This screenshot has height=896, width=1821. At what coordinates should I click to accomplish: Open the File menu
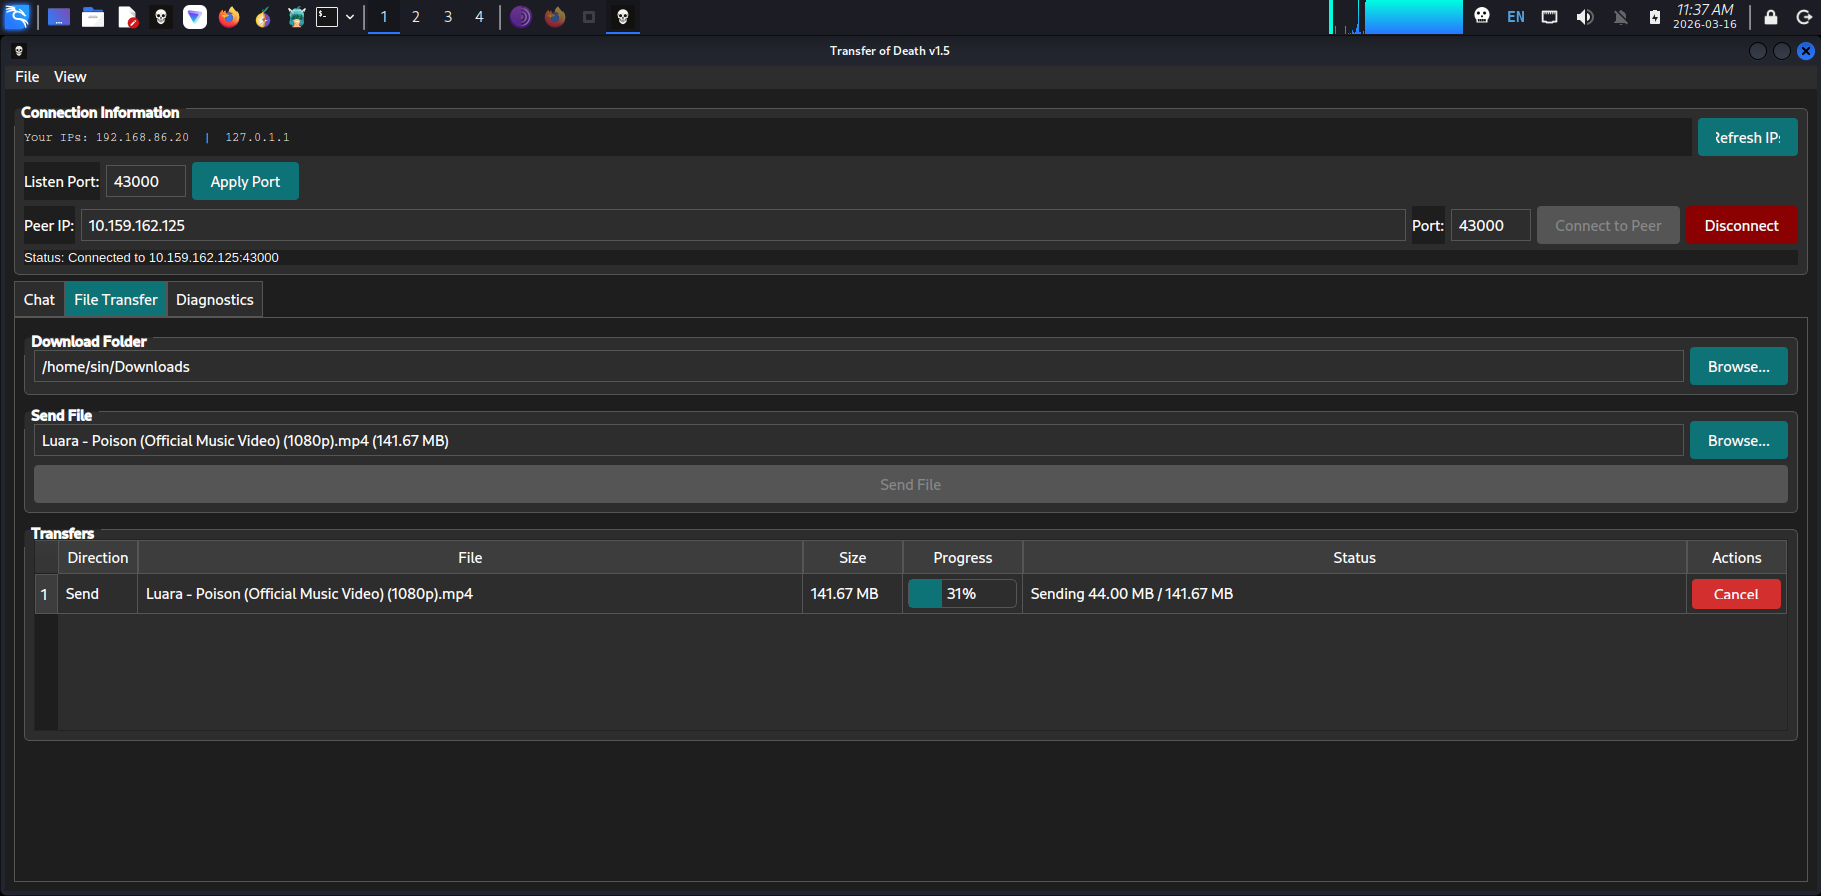pyautogui.click(x=27, y=77)
